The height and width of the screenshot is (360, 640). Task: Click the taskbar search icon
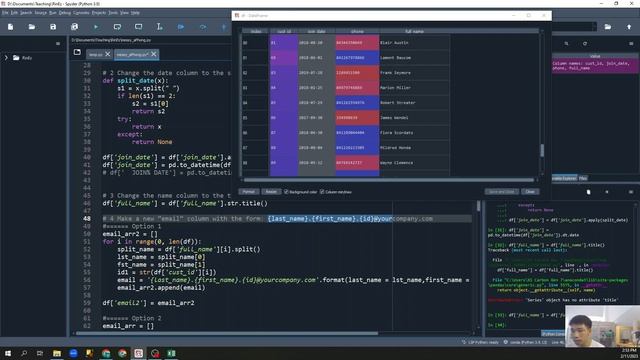(x=24, y=353)
